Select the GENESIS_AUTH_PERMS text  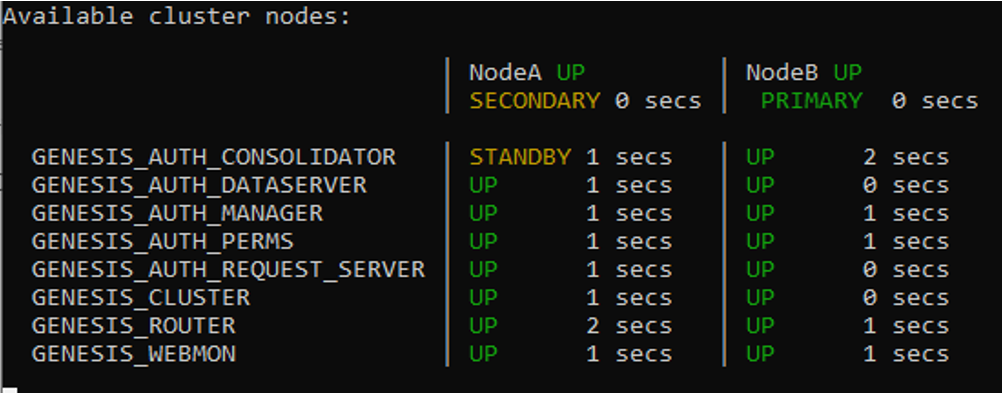pos(162,242)
